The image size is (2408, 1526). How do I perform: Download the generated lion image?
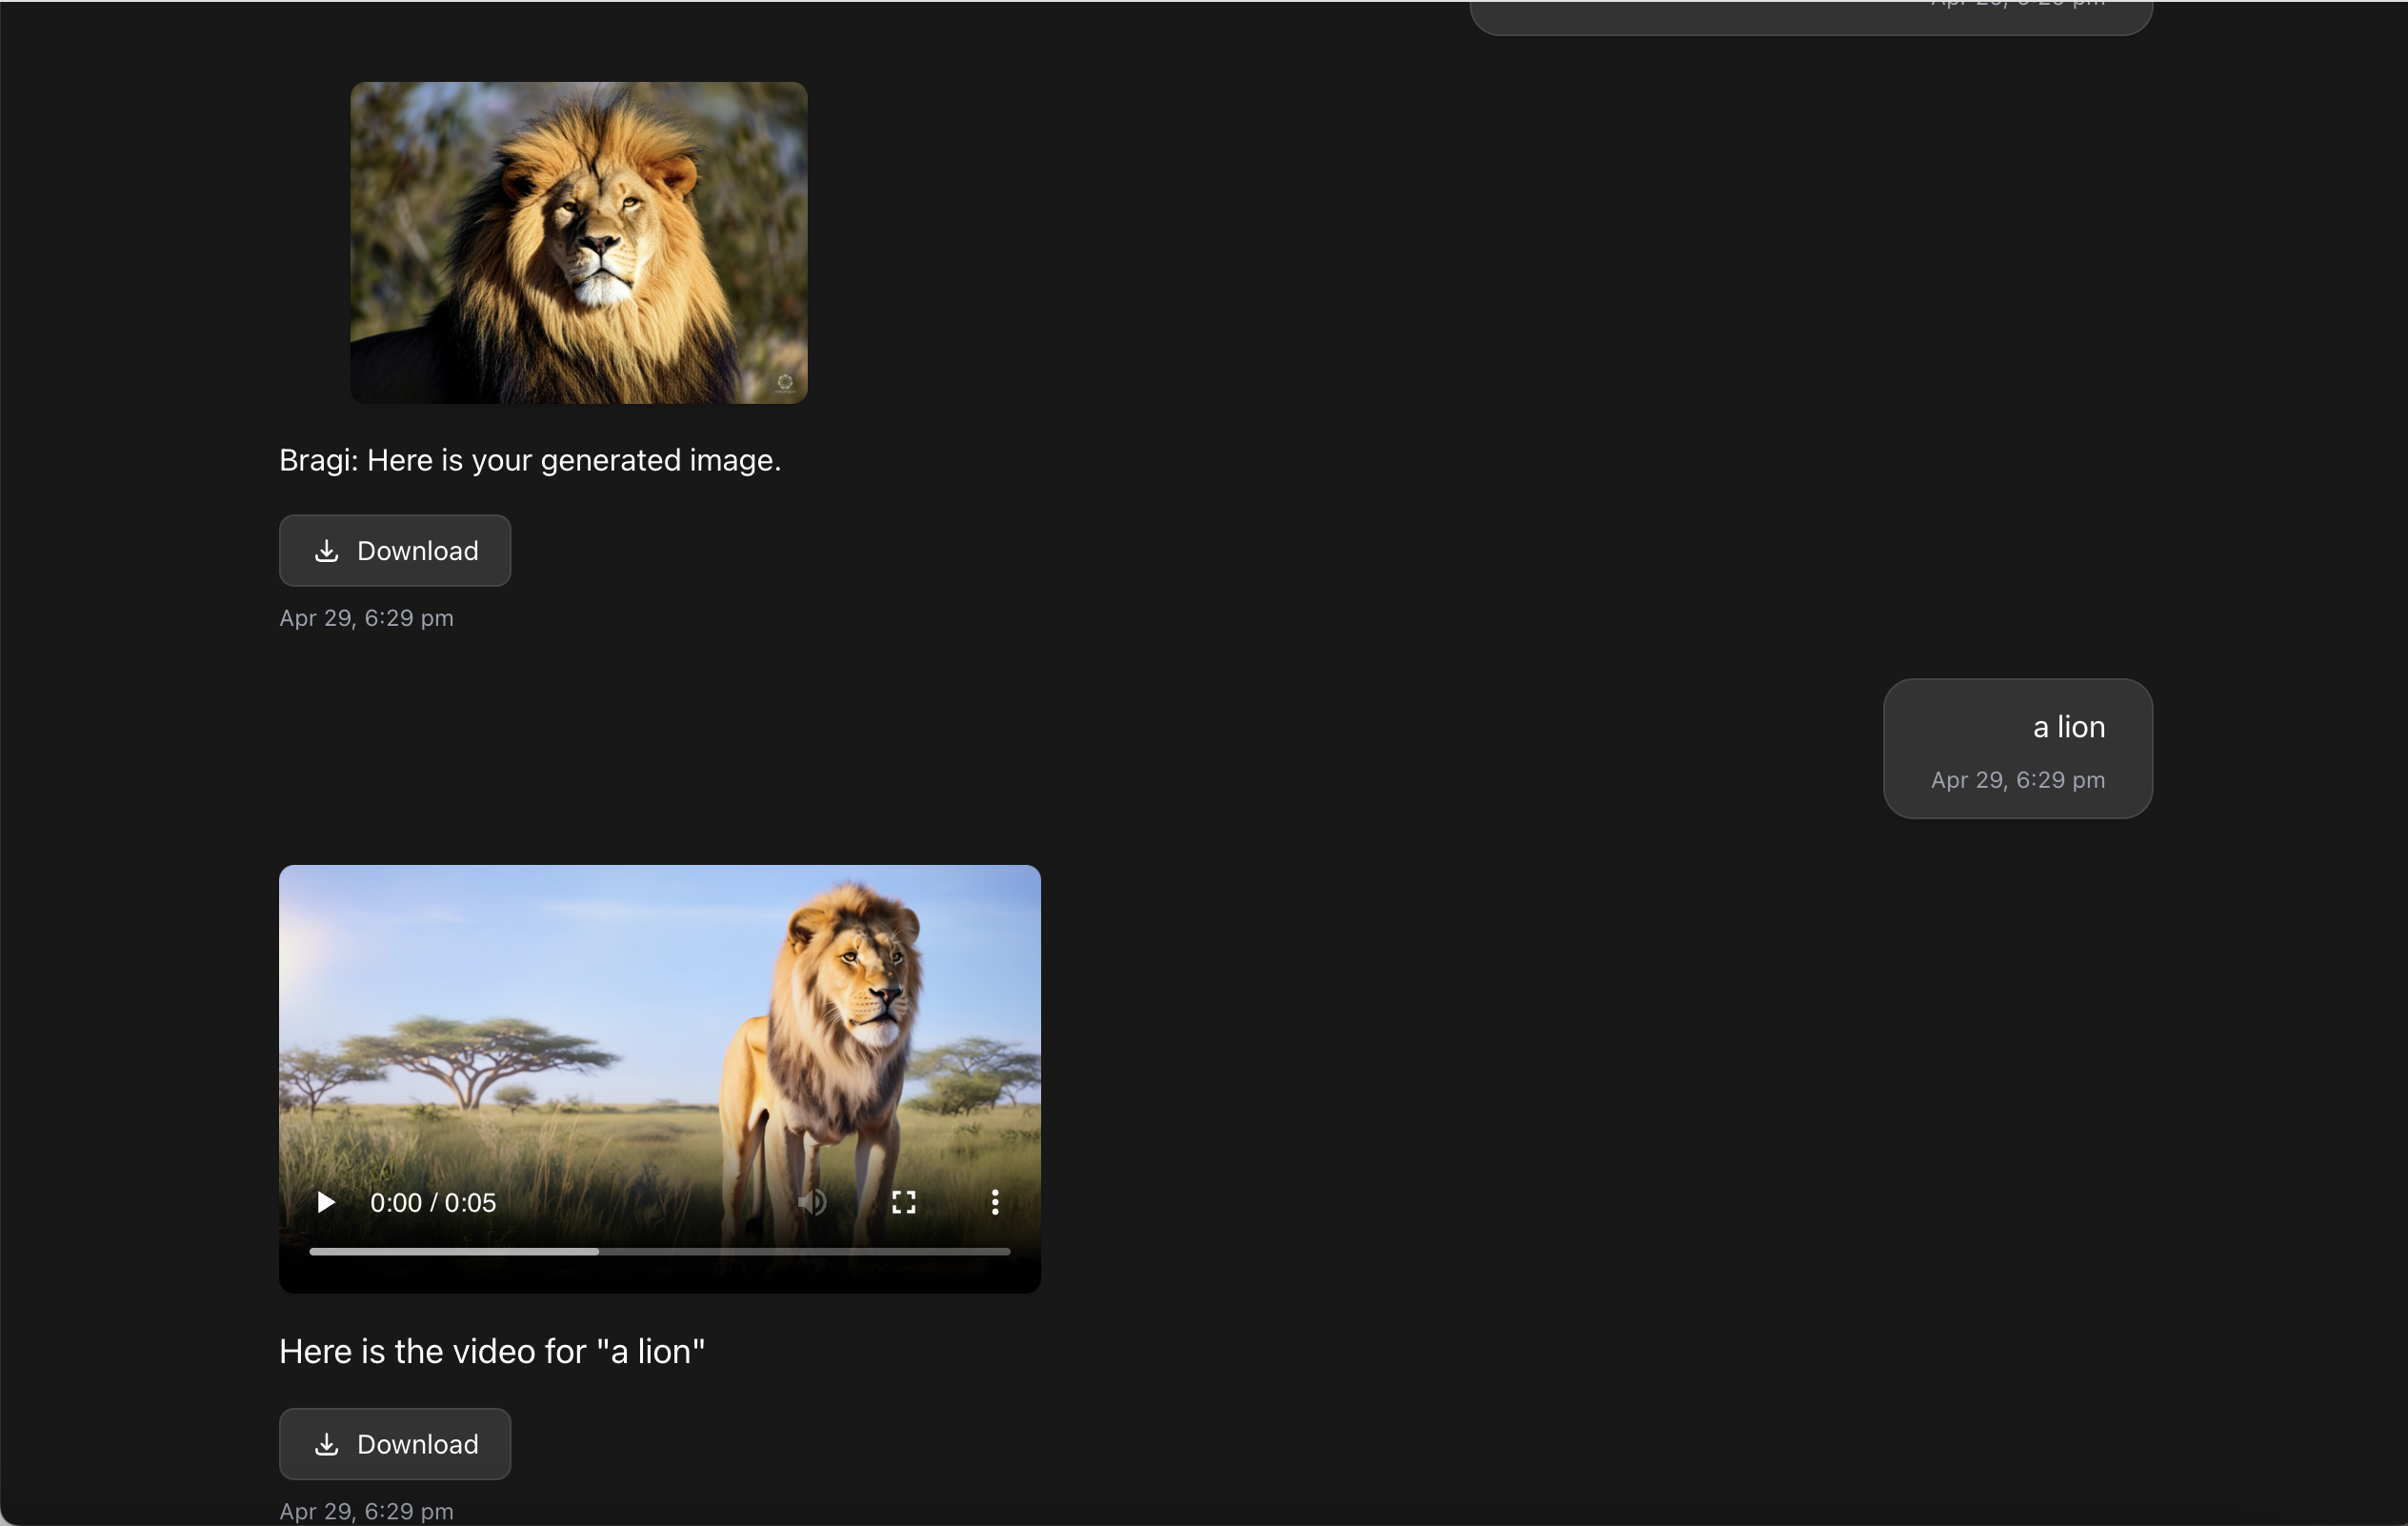(395, 551)
